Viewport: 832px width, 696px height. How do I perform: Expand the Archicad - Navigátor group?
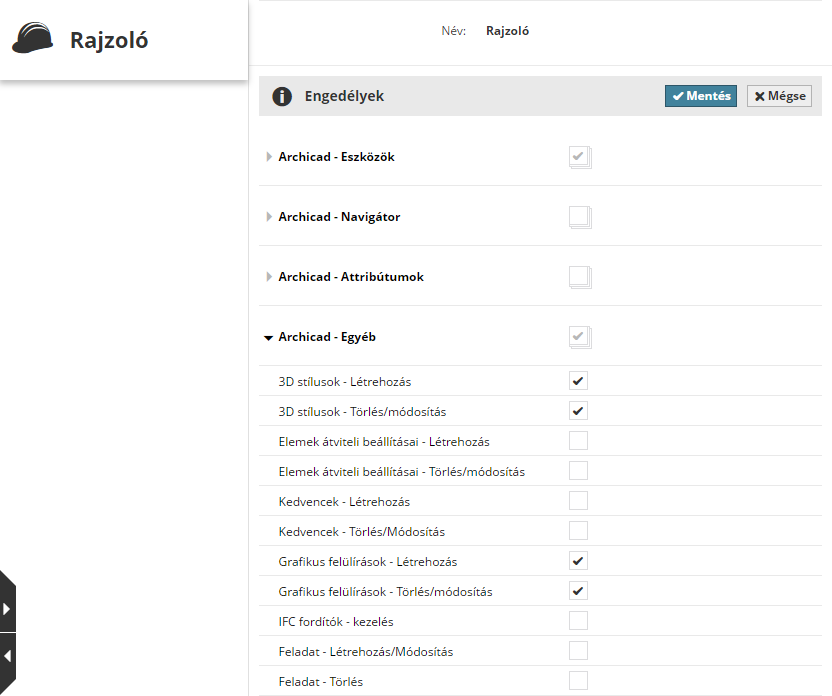(x=269, y=217)
